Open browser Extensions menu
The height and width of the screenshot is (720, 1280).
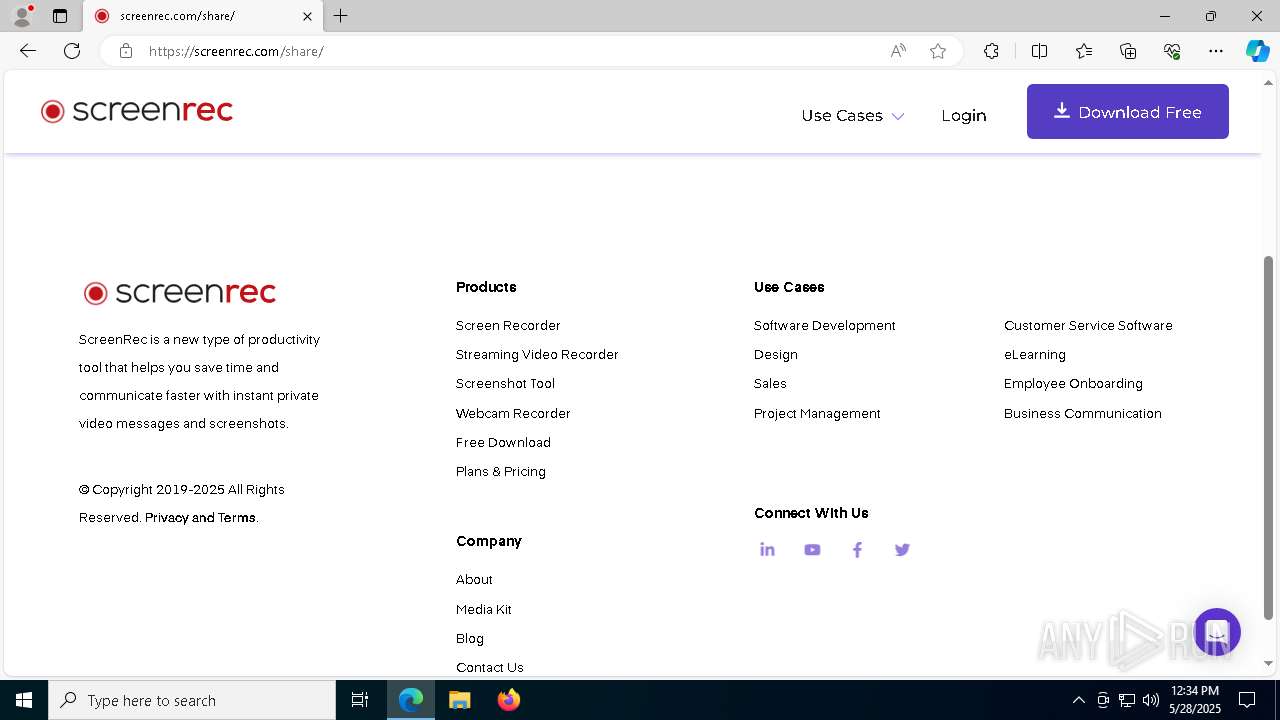991,51
